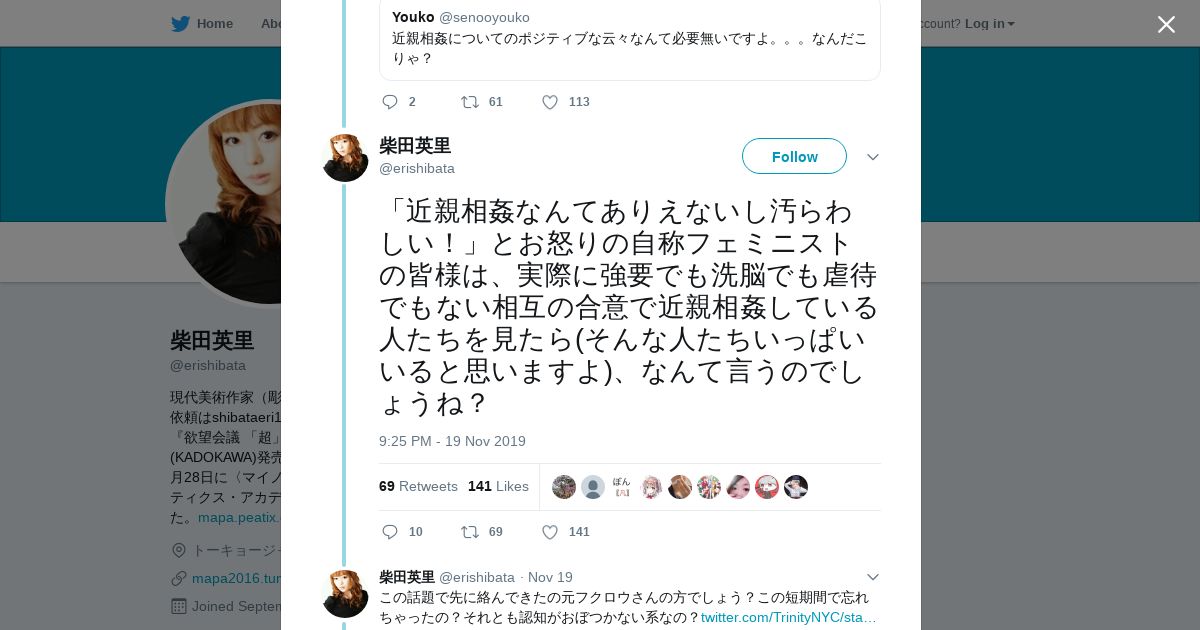Open the twitter.com/TrinityNYC link in the reply
The width and height of the screenshot is (1200, 630).
[788, 618]
